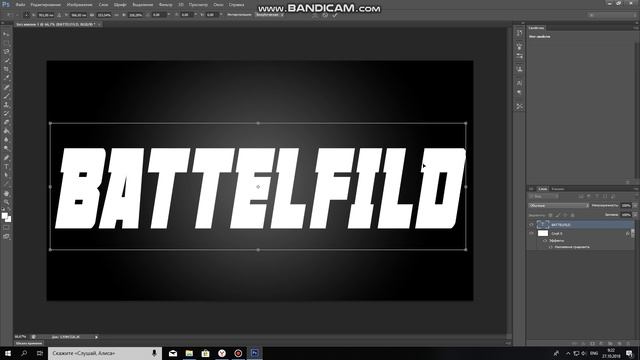Select the Rectangular Marquee tool
Viewport: 640px width, 360px height.
click(6, 43)
